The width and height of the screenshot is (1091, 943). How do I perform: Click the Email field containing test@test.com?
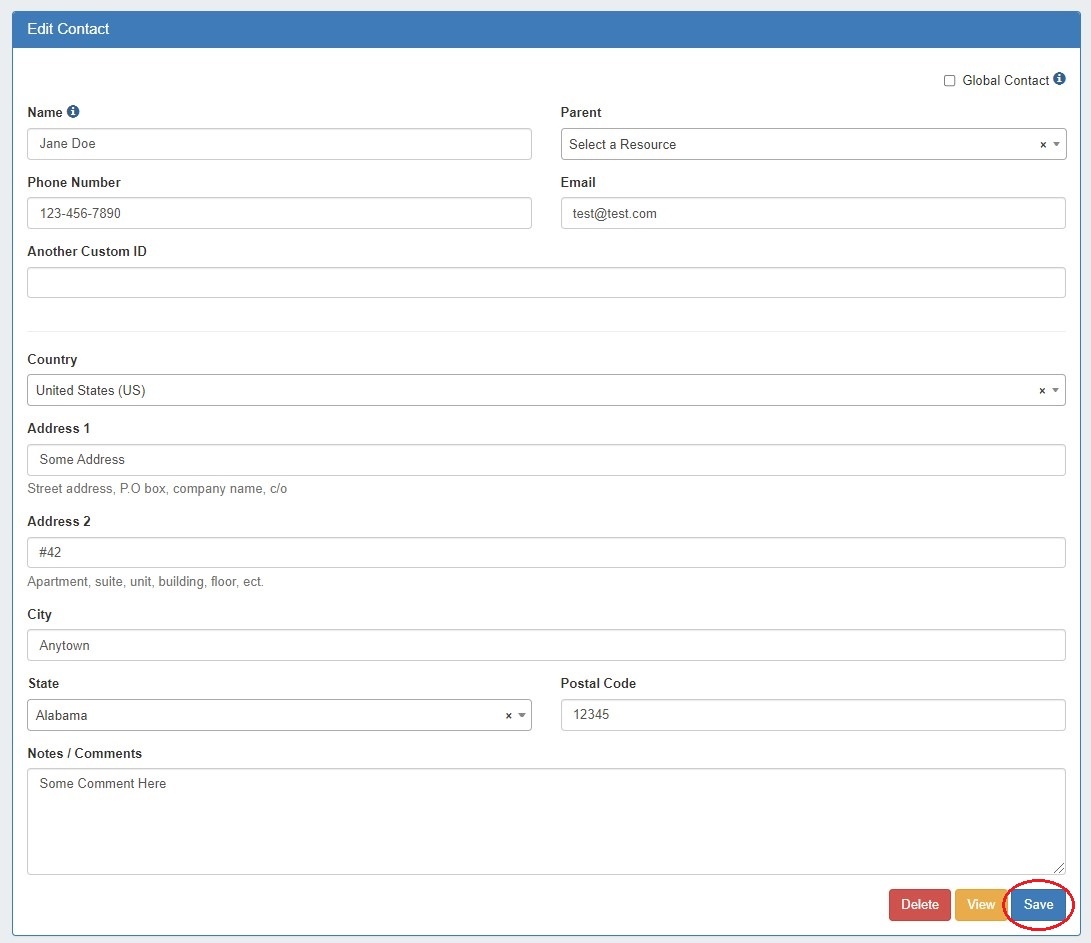pyautogui.click(x=812, y=213)
